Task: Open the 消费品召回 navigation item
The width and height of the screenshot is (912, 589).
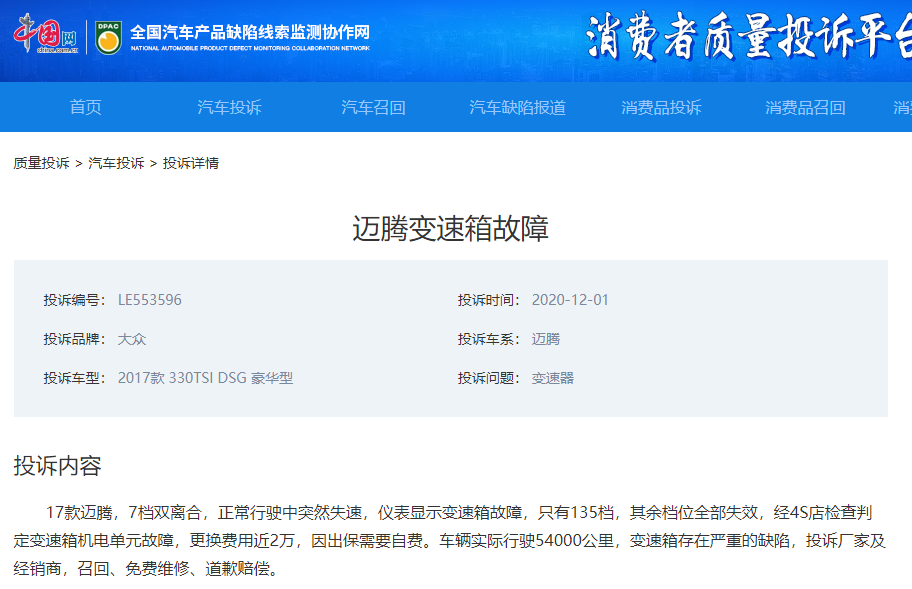Action: click(805, 107)
